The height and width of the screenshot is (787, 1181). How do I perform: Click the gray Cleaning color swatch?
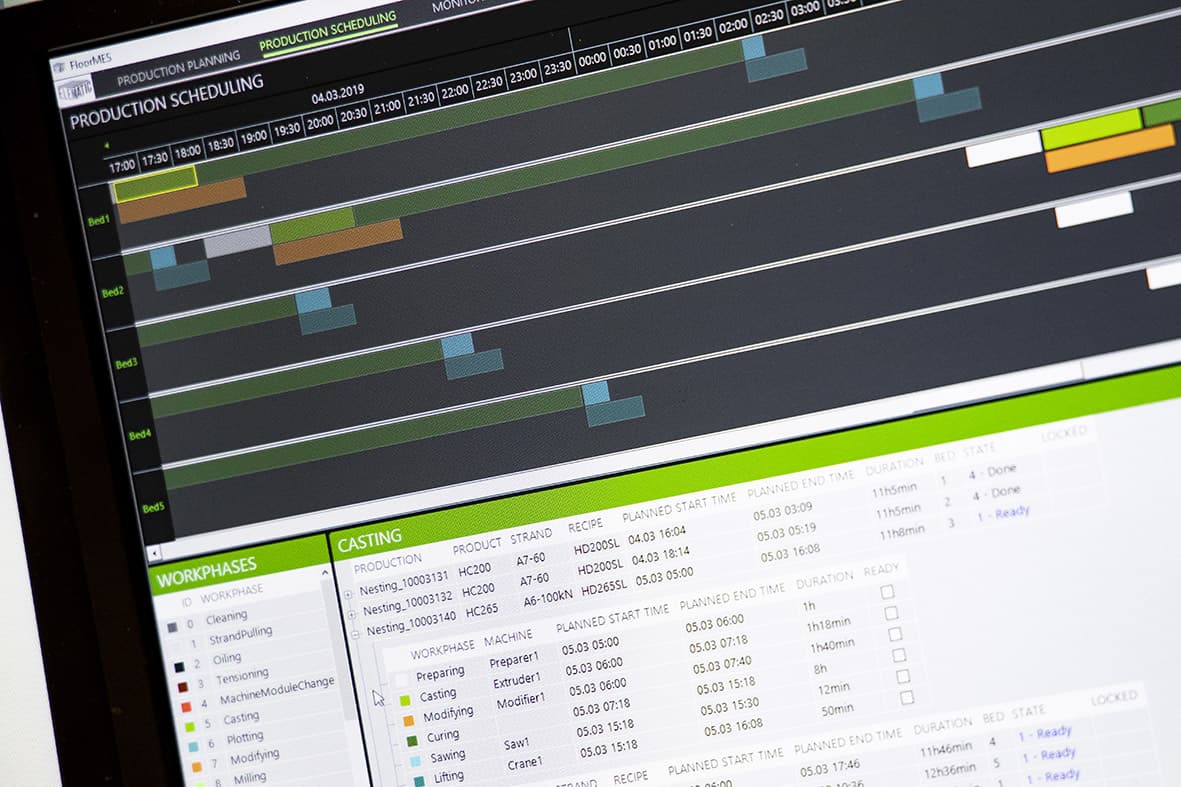(x=172, y=627)
